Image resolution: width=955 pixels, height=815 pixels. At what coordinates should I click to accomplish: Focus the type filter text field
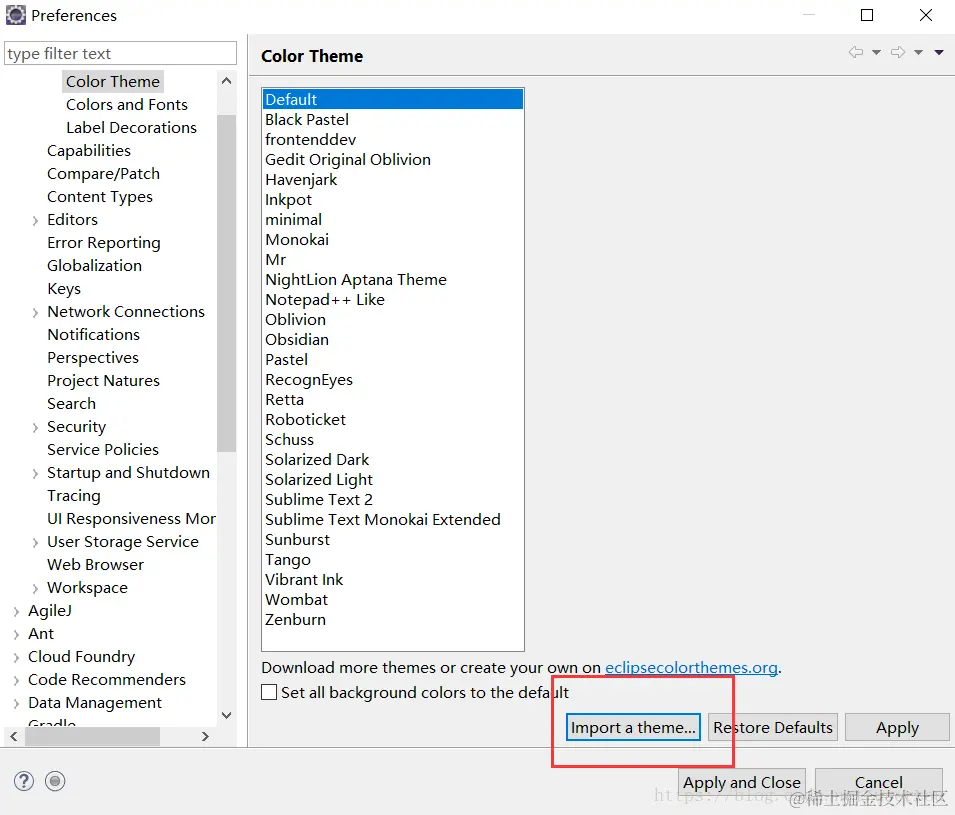click(120, 53)
